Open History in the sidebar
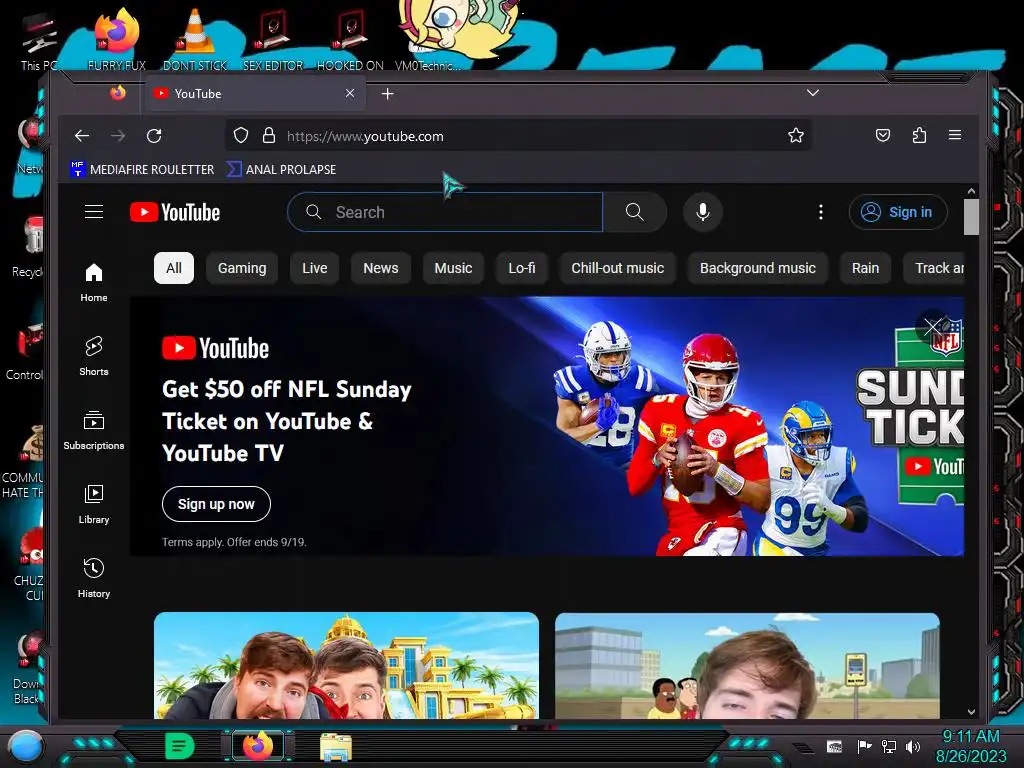The height and width of the screenshot is (768, 1024). pos(94,578)
